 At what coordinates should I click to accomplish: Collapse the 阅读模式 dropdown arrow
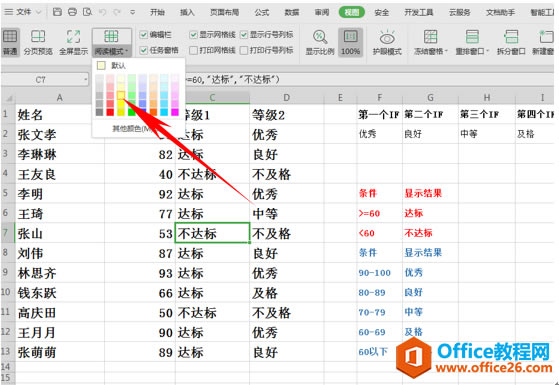pyautogui.click(x=127, y=52)
